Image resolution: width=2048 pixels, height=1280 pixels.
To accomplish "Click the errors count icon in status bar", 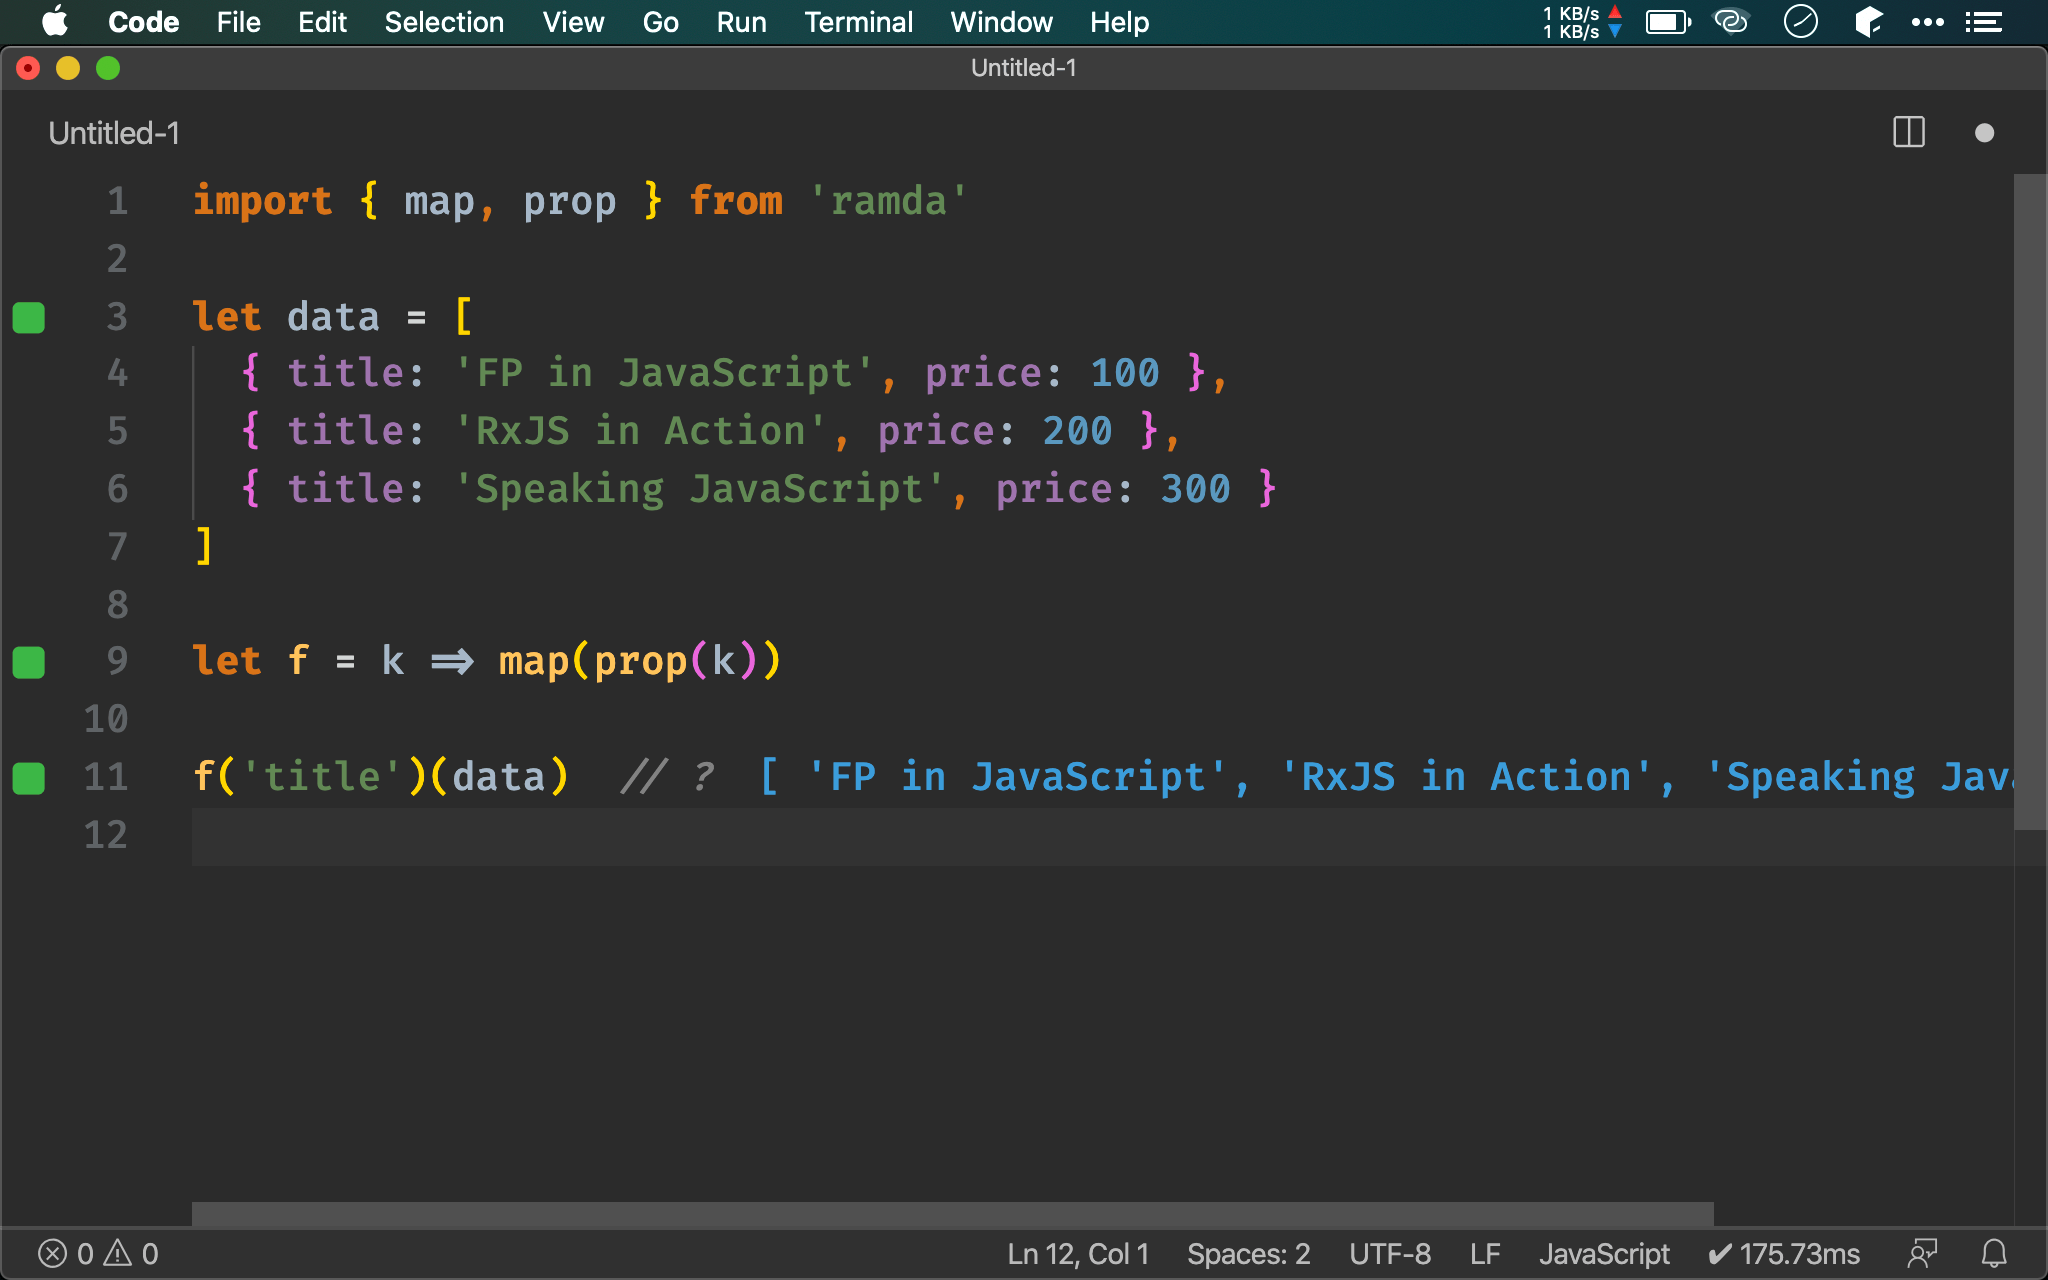I will [54, 1253].
